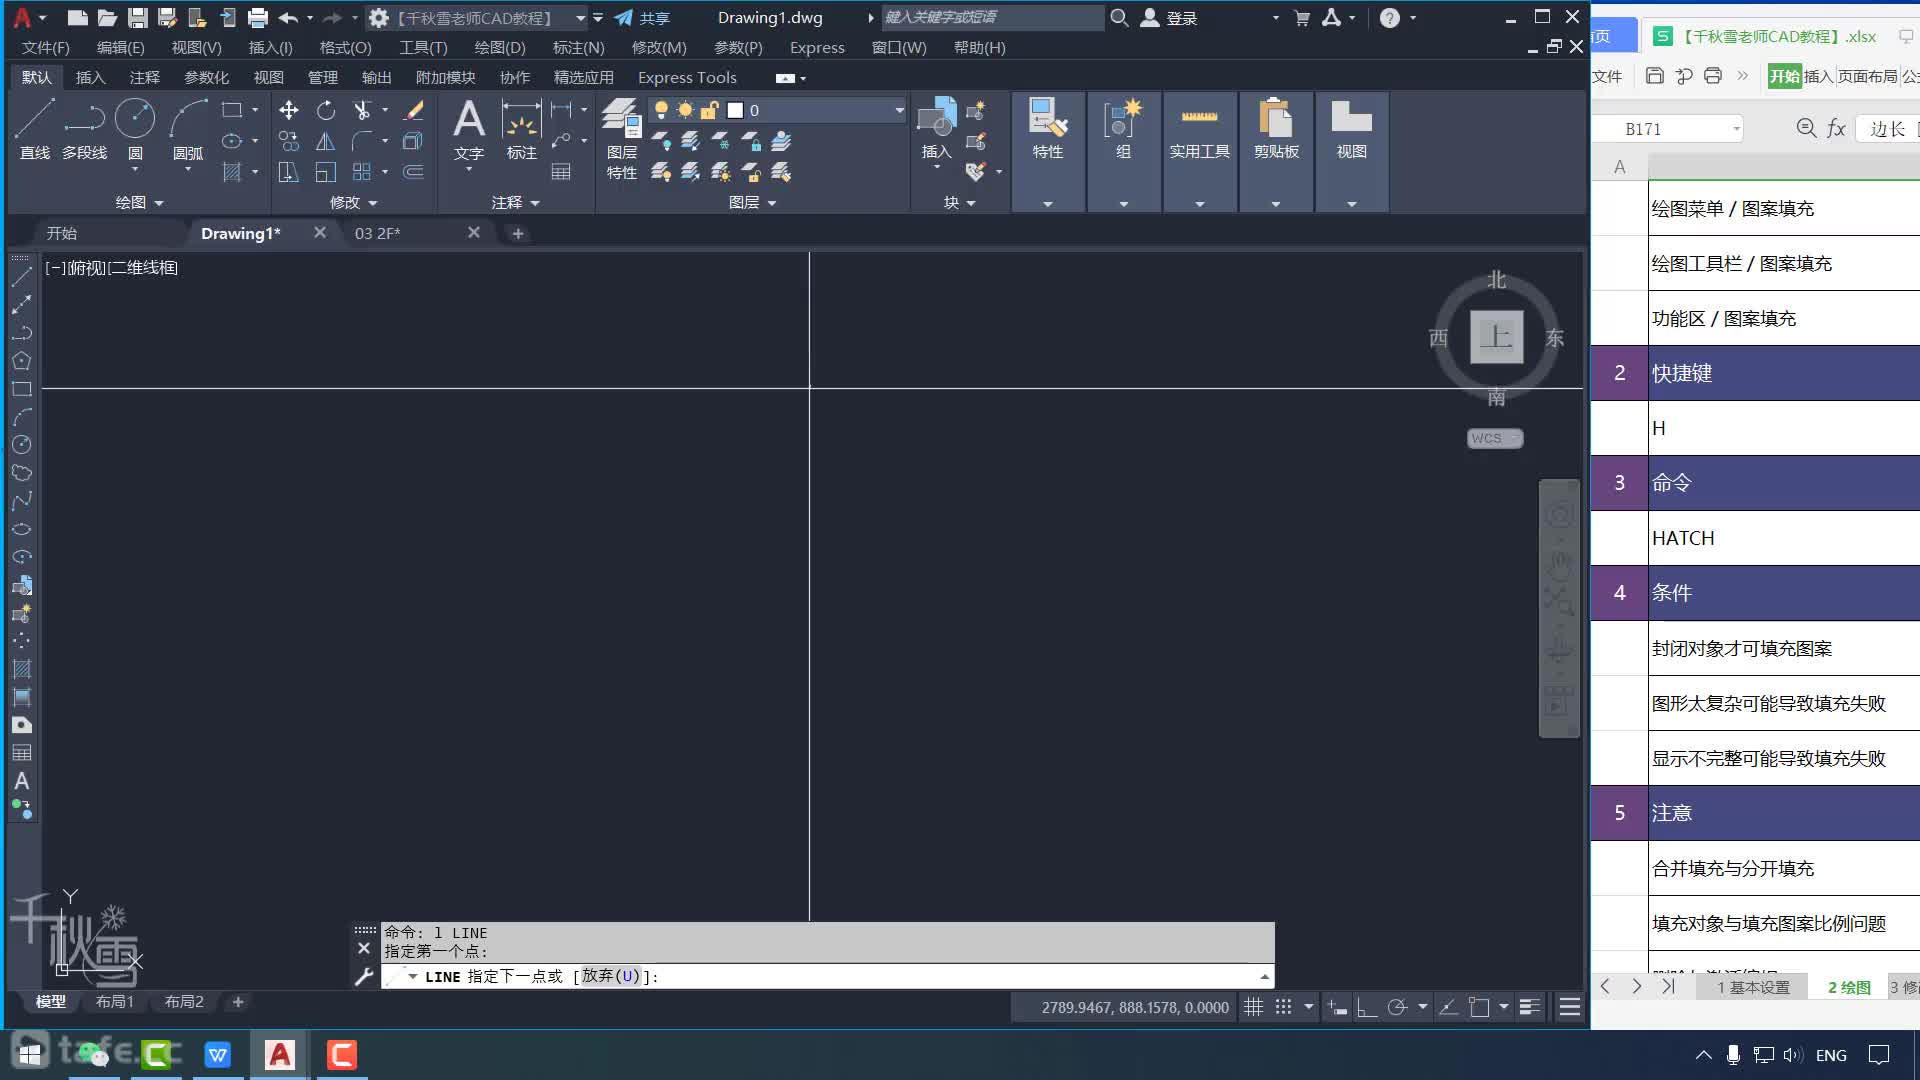Toggle object snap tracking in status bar
Viewport: 1920px width, 1080px height.
(x=1448, y=1007)
